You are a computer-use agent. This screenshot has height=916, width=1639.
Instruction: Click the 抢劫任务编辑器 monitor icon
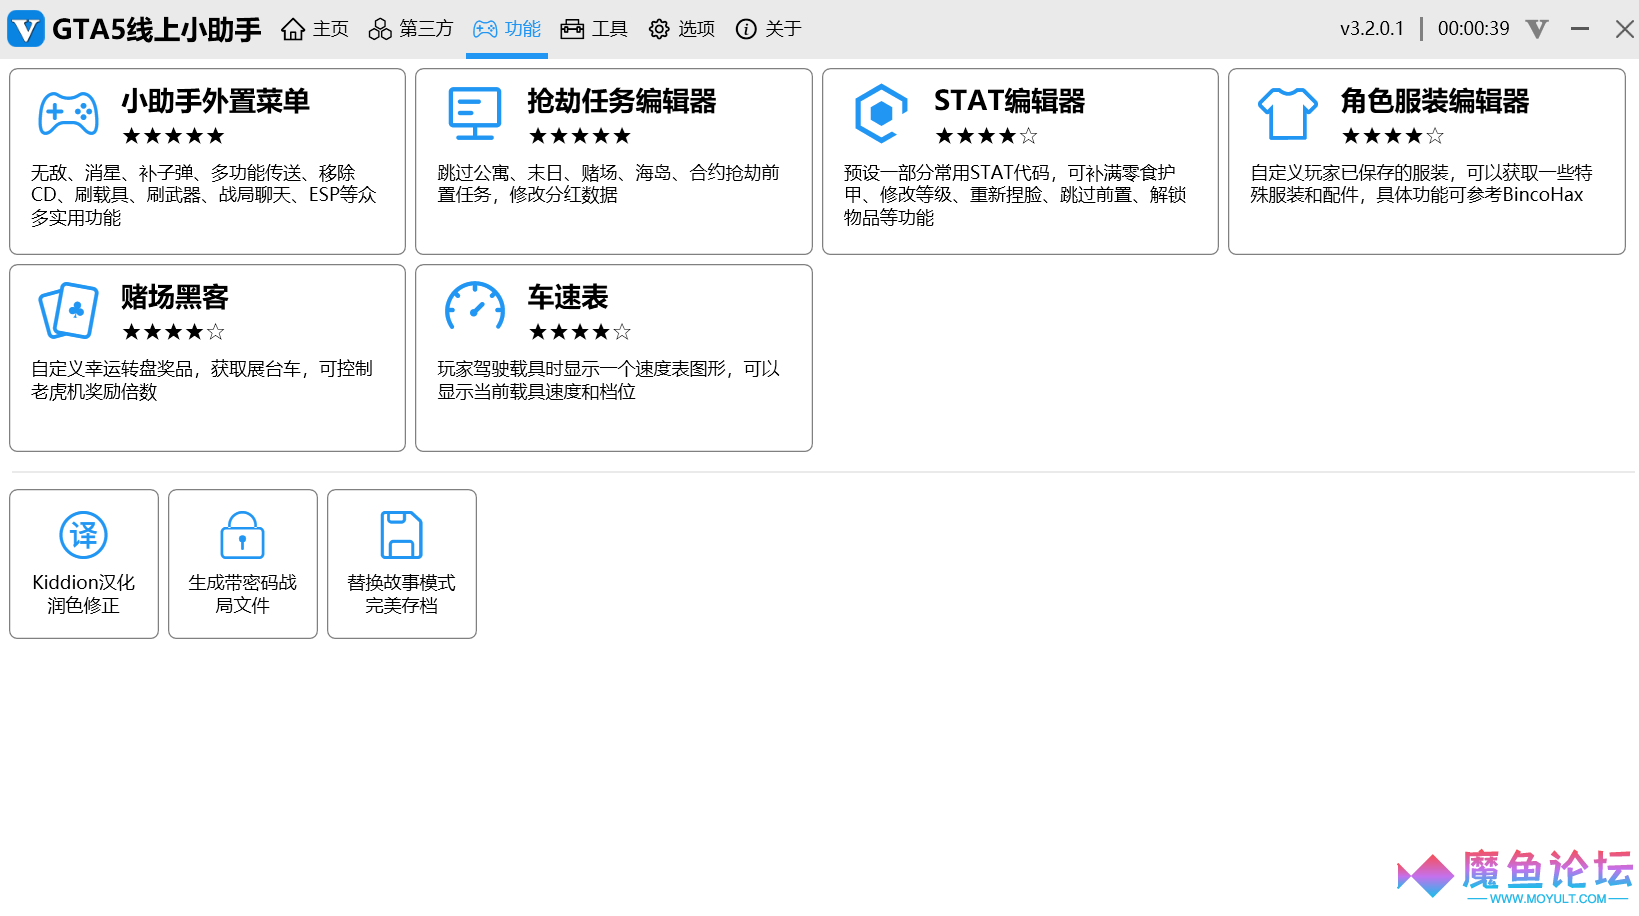click(x=475, y=113)
